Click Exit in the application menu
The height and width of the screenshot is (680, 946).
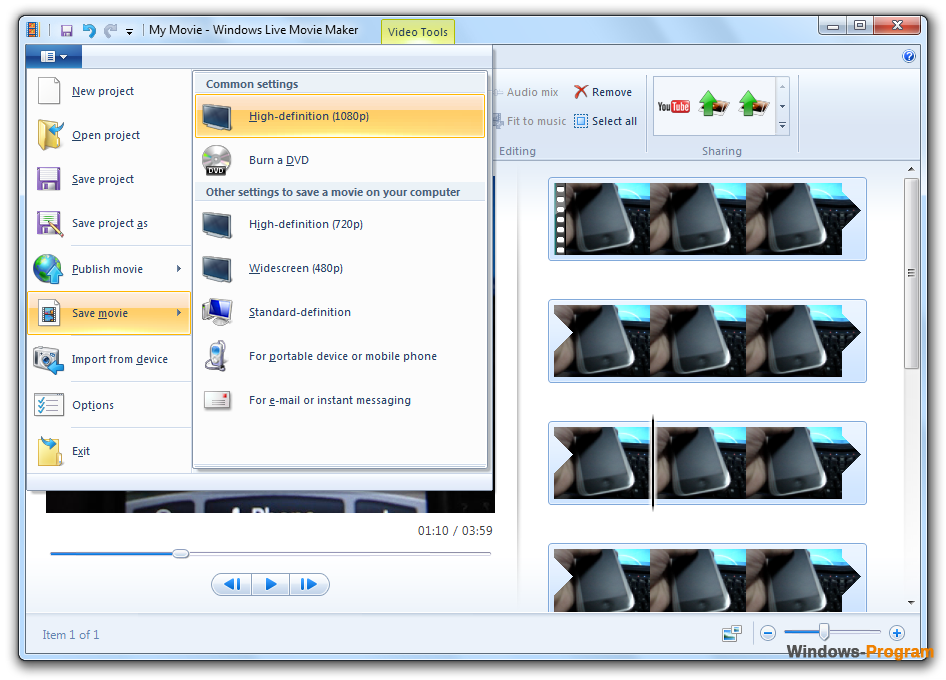[x=110, y=451]
